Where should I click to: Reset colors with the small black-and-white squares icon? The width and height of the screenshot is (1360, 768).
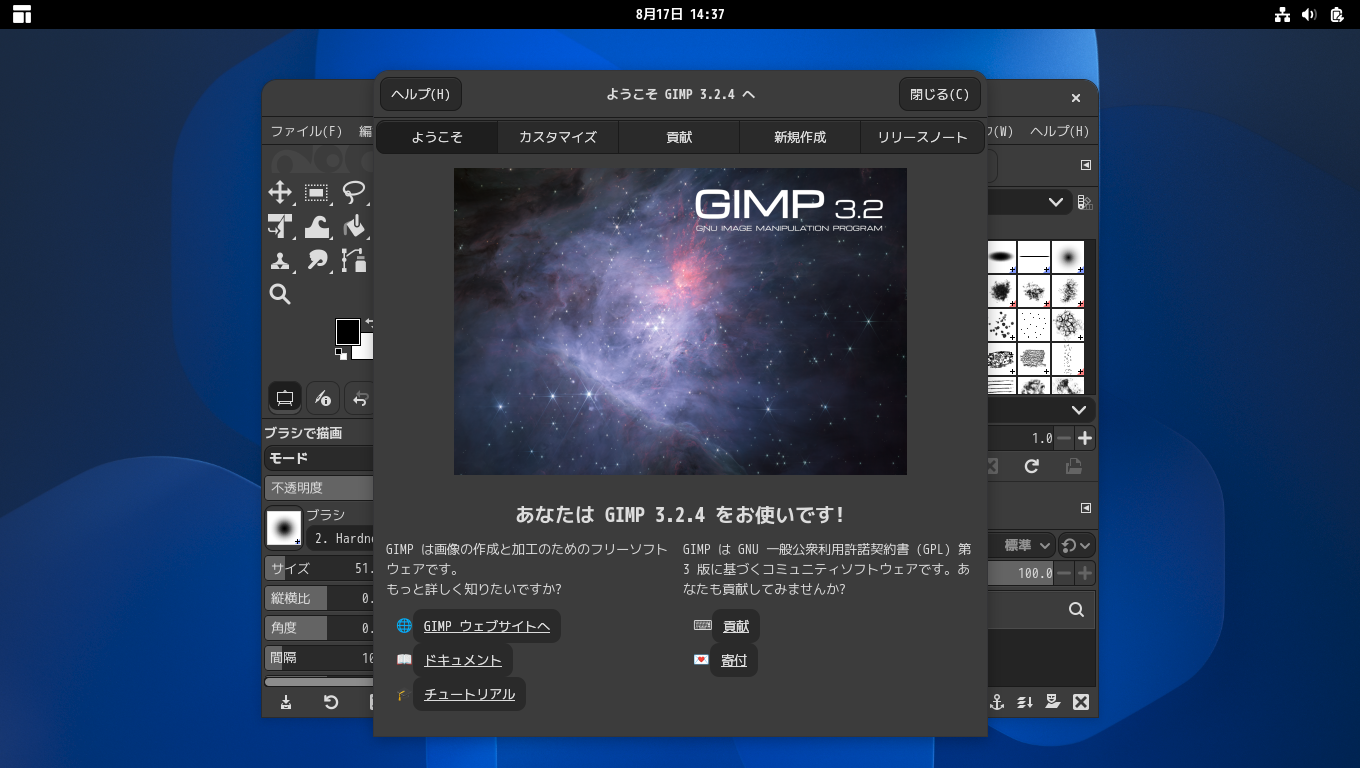click(341, 353)
